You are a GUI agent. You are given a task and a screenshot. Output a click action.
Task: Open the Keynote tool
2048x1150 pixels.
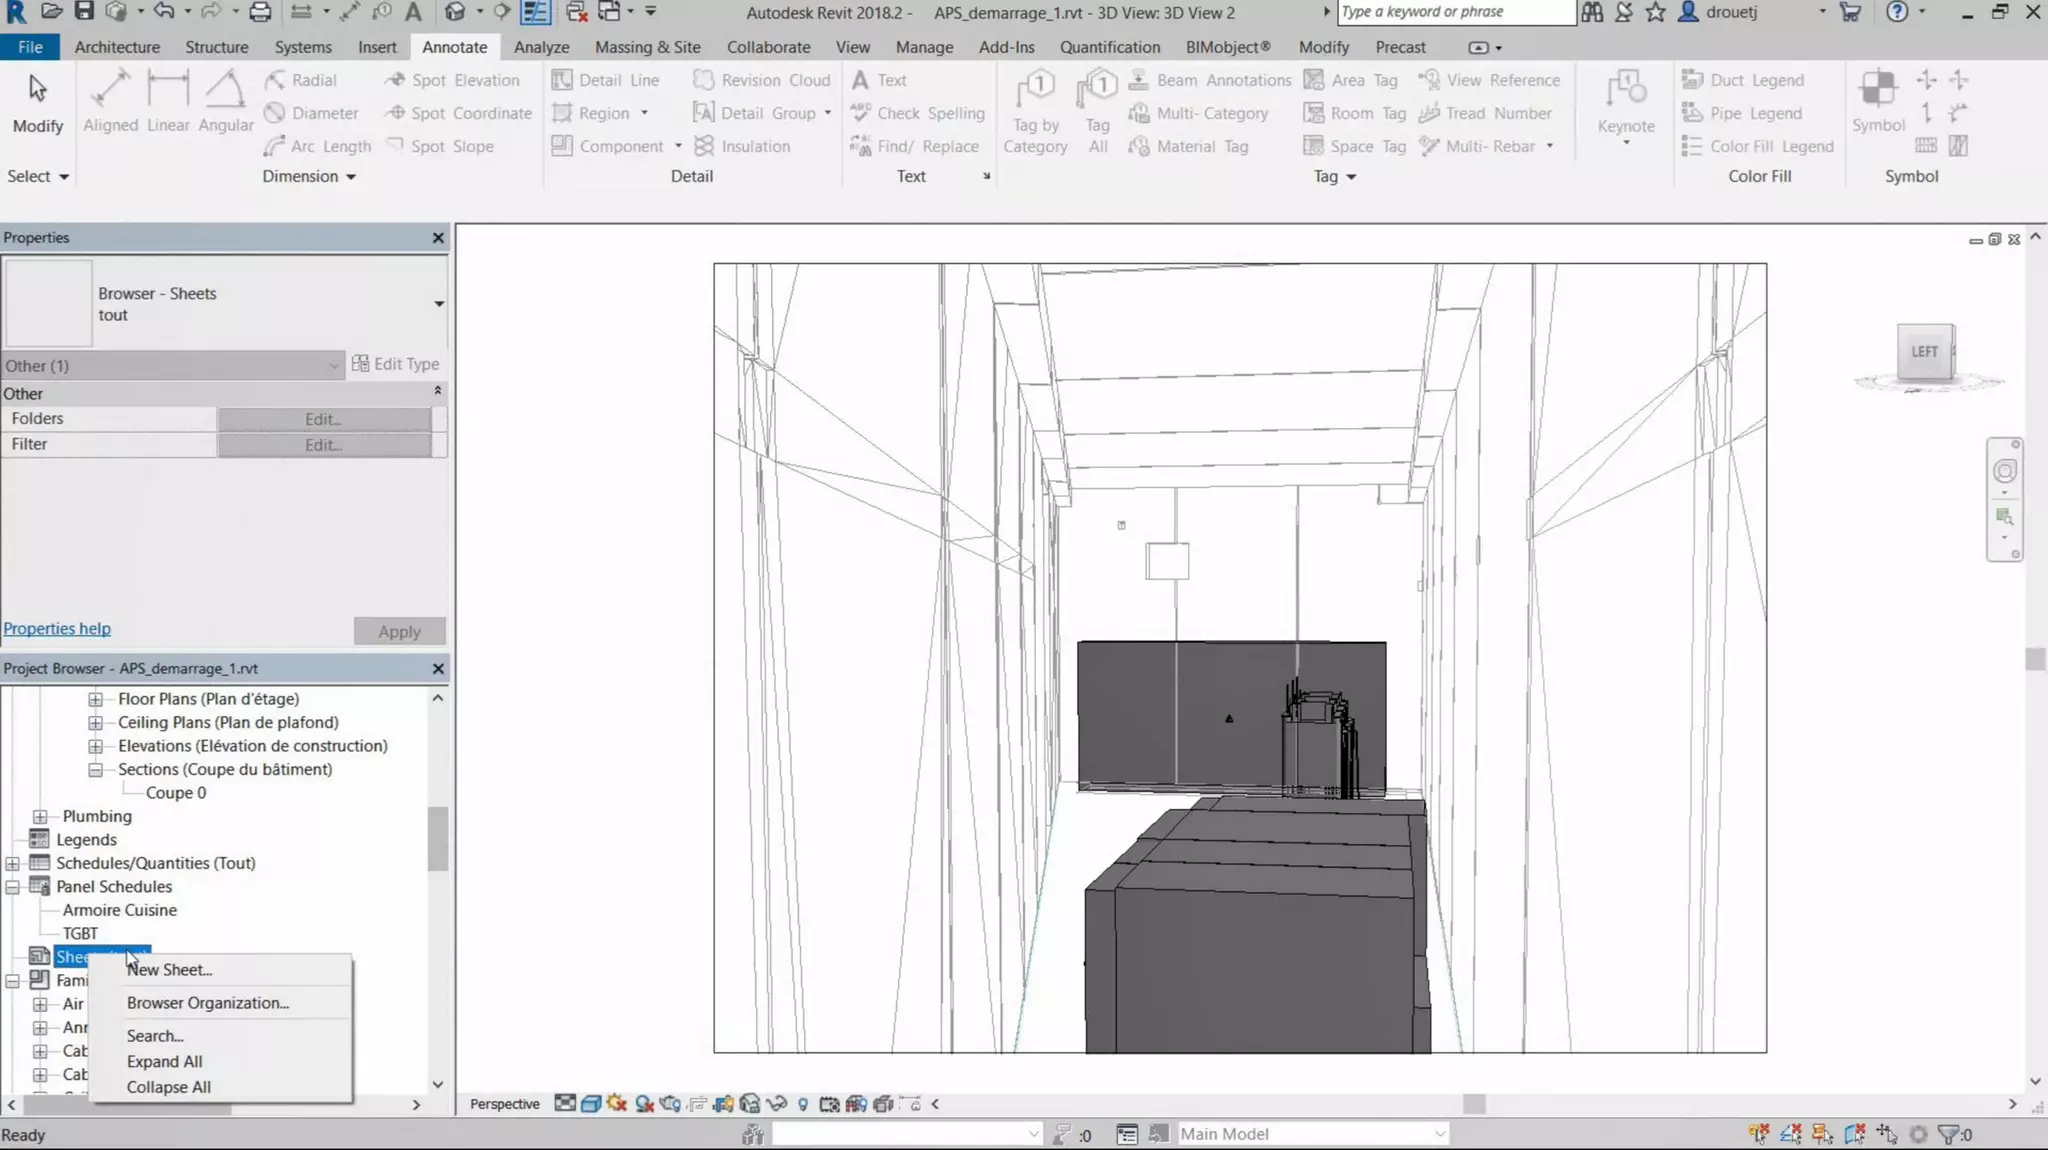coord(1626,107)
